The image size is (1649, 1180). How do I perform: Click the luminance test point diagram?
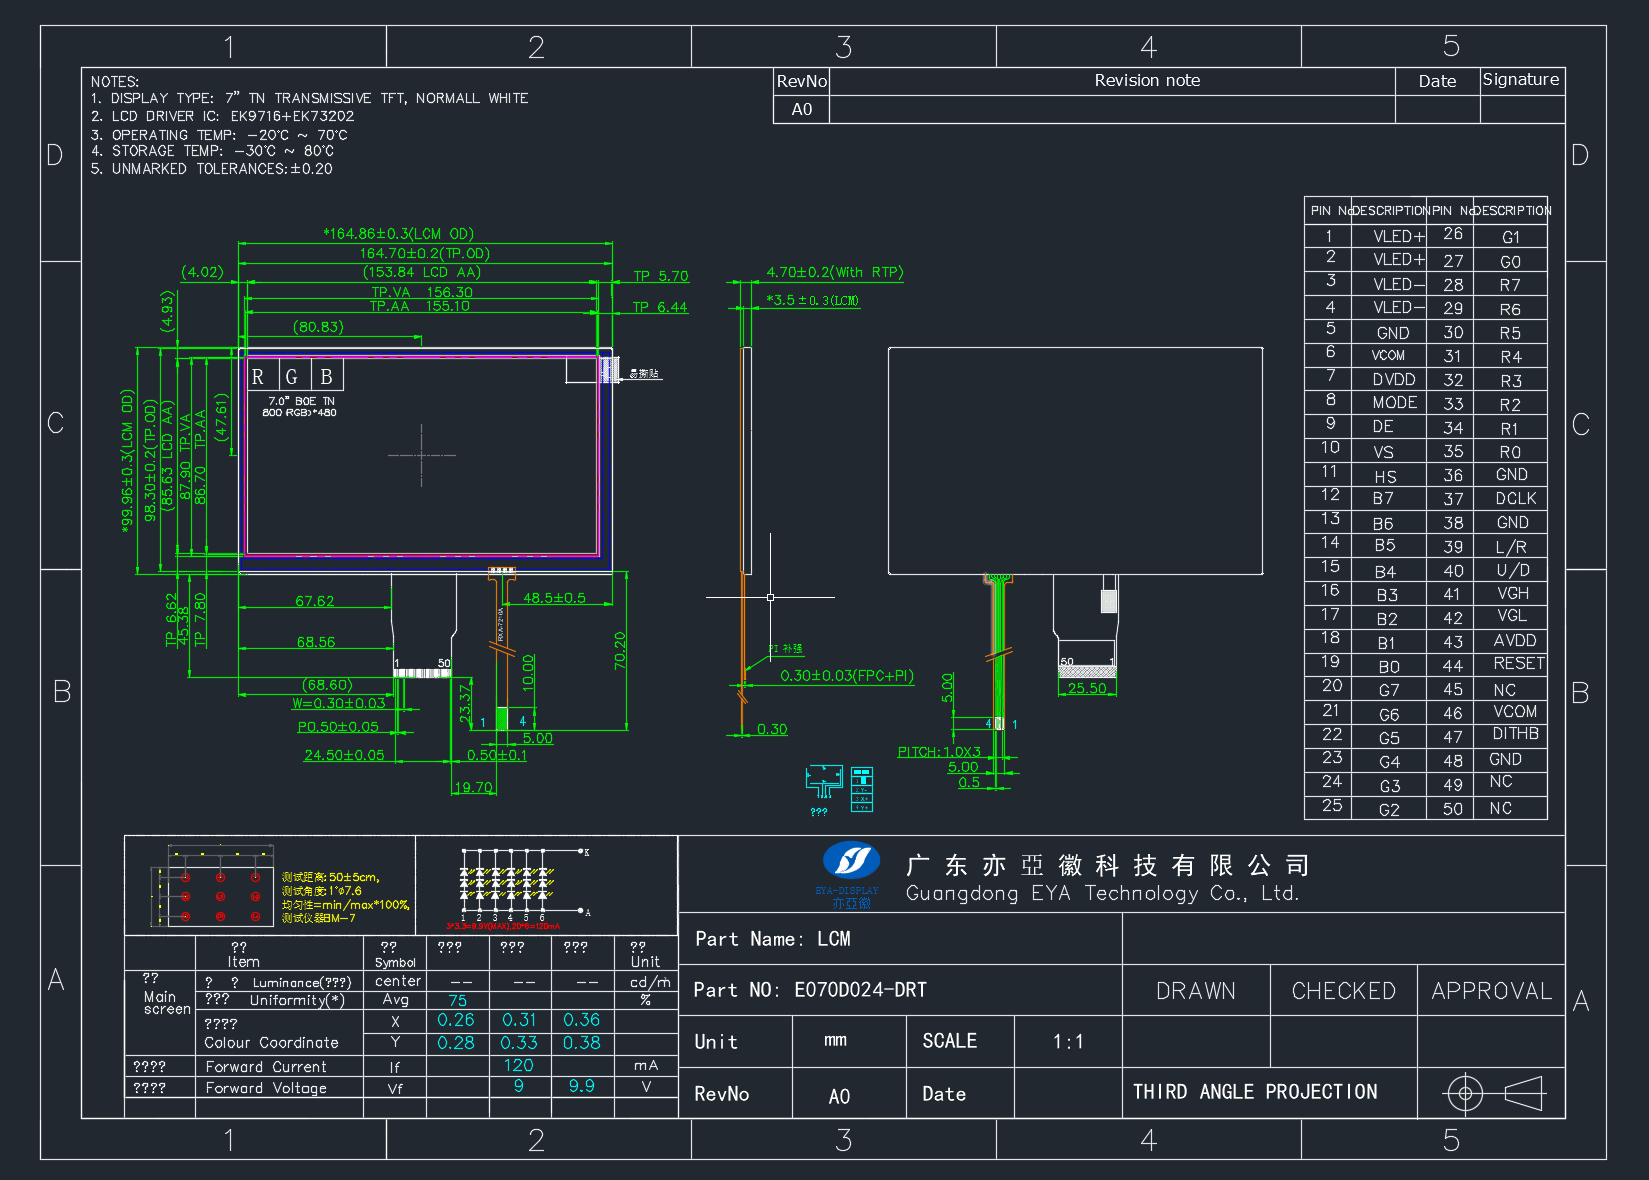pyautogui.click(x=212, y=886)
